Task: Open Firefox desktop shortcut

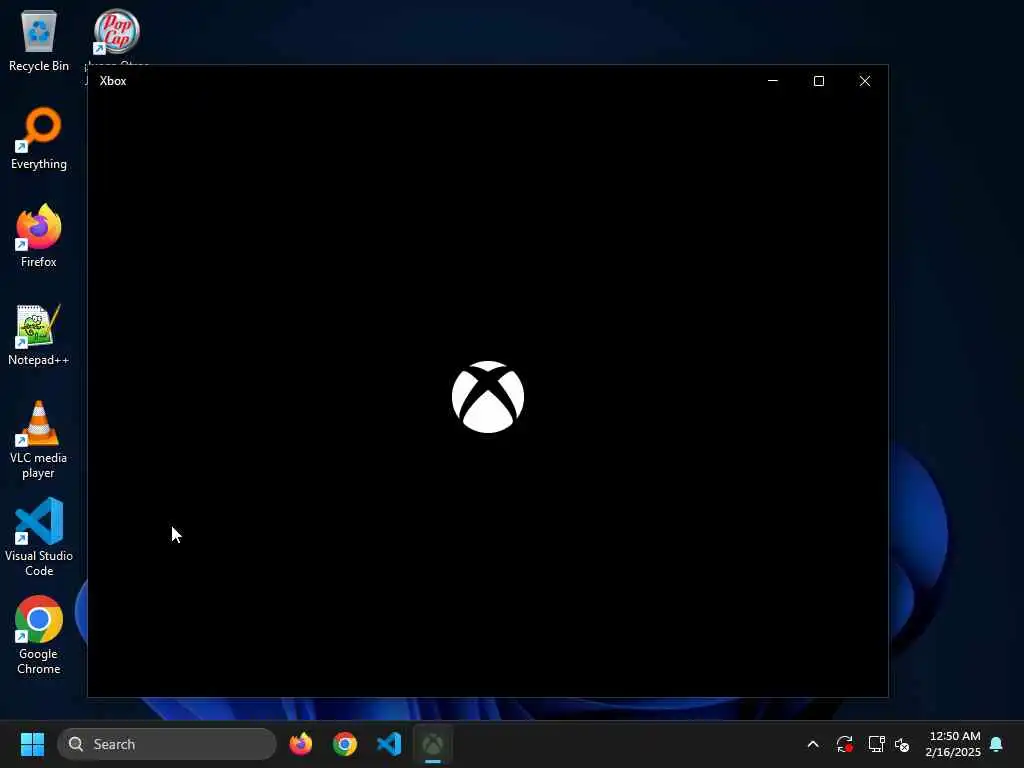Action: 39,236
